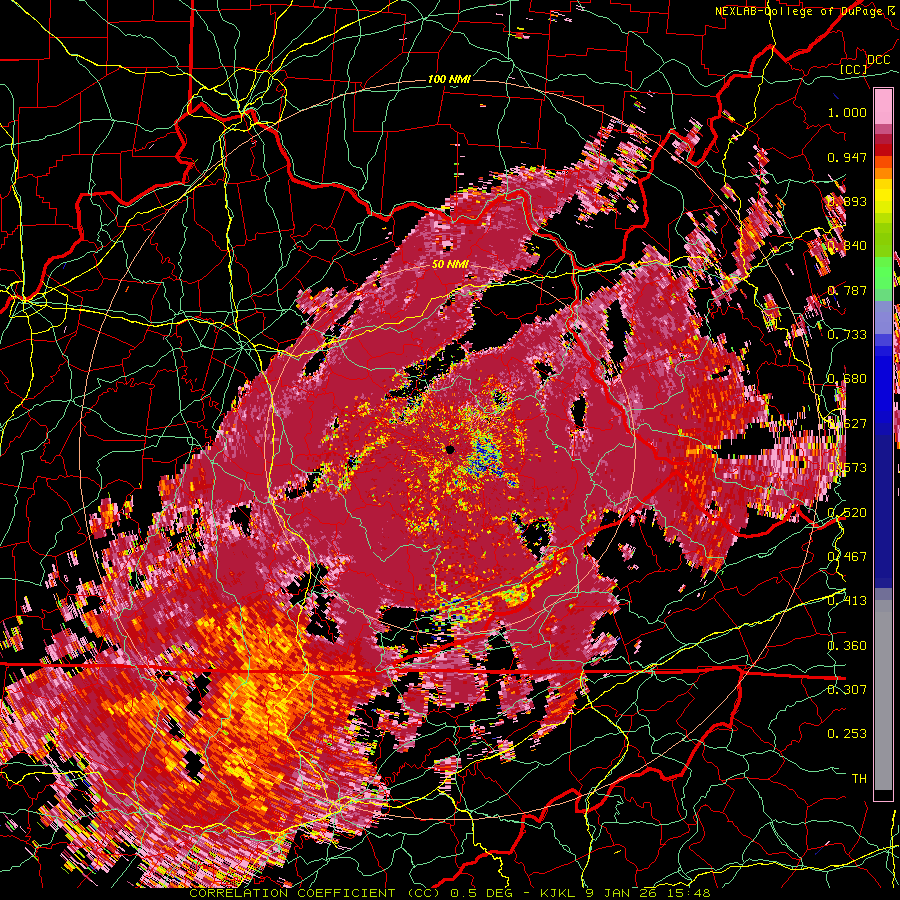The height and width of the screenshot is (900, 900).
Task: Click the bright blue segment of the color bar
Action: [883, 387]
